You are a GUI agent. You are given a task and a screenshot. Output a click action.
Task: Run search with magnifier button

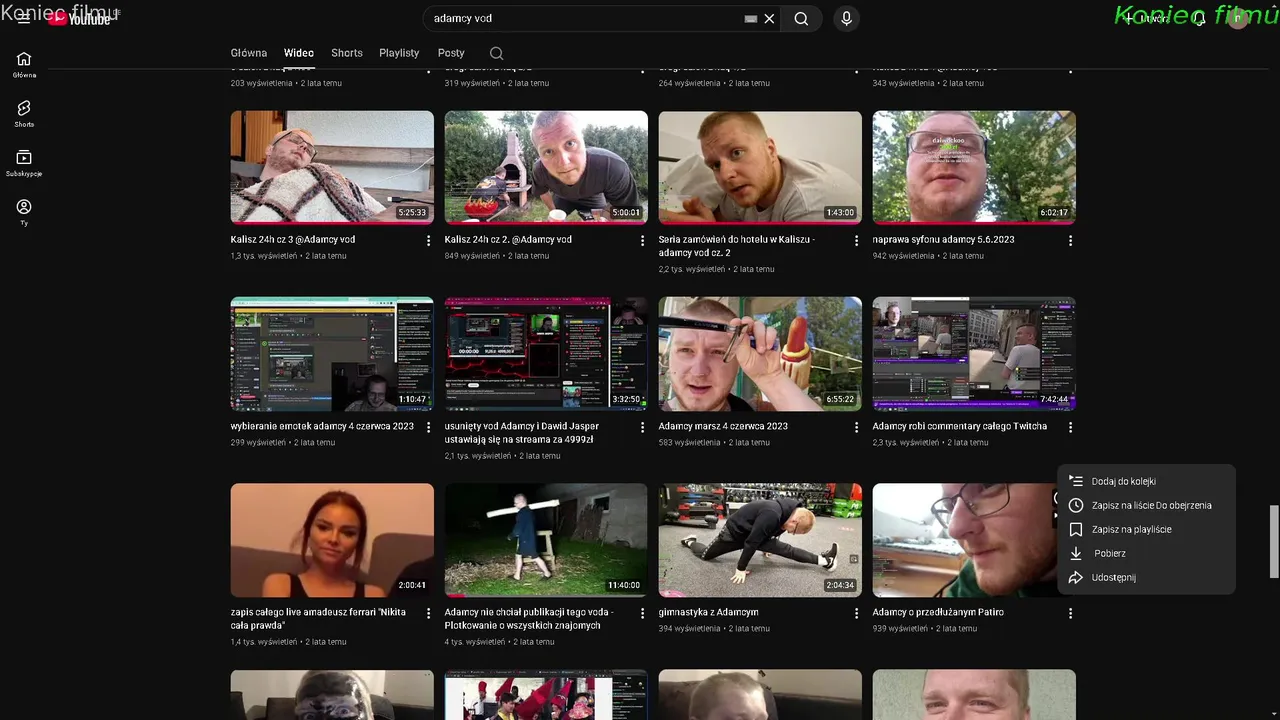click(x=801, y=18)
